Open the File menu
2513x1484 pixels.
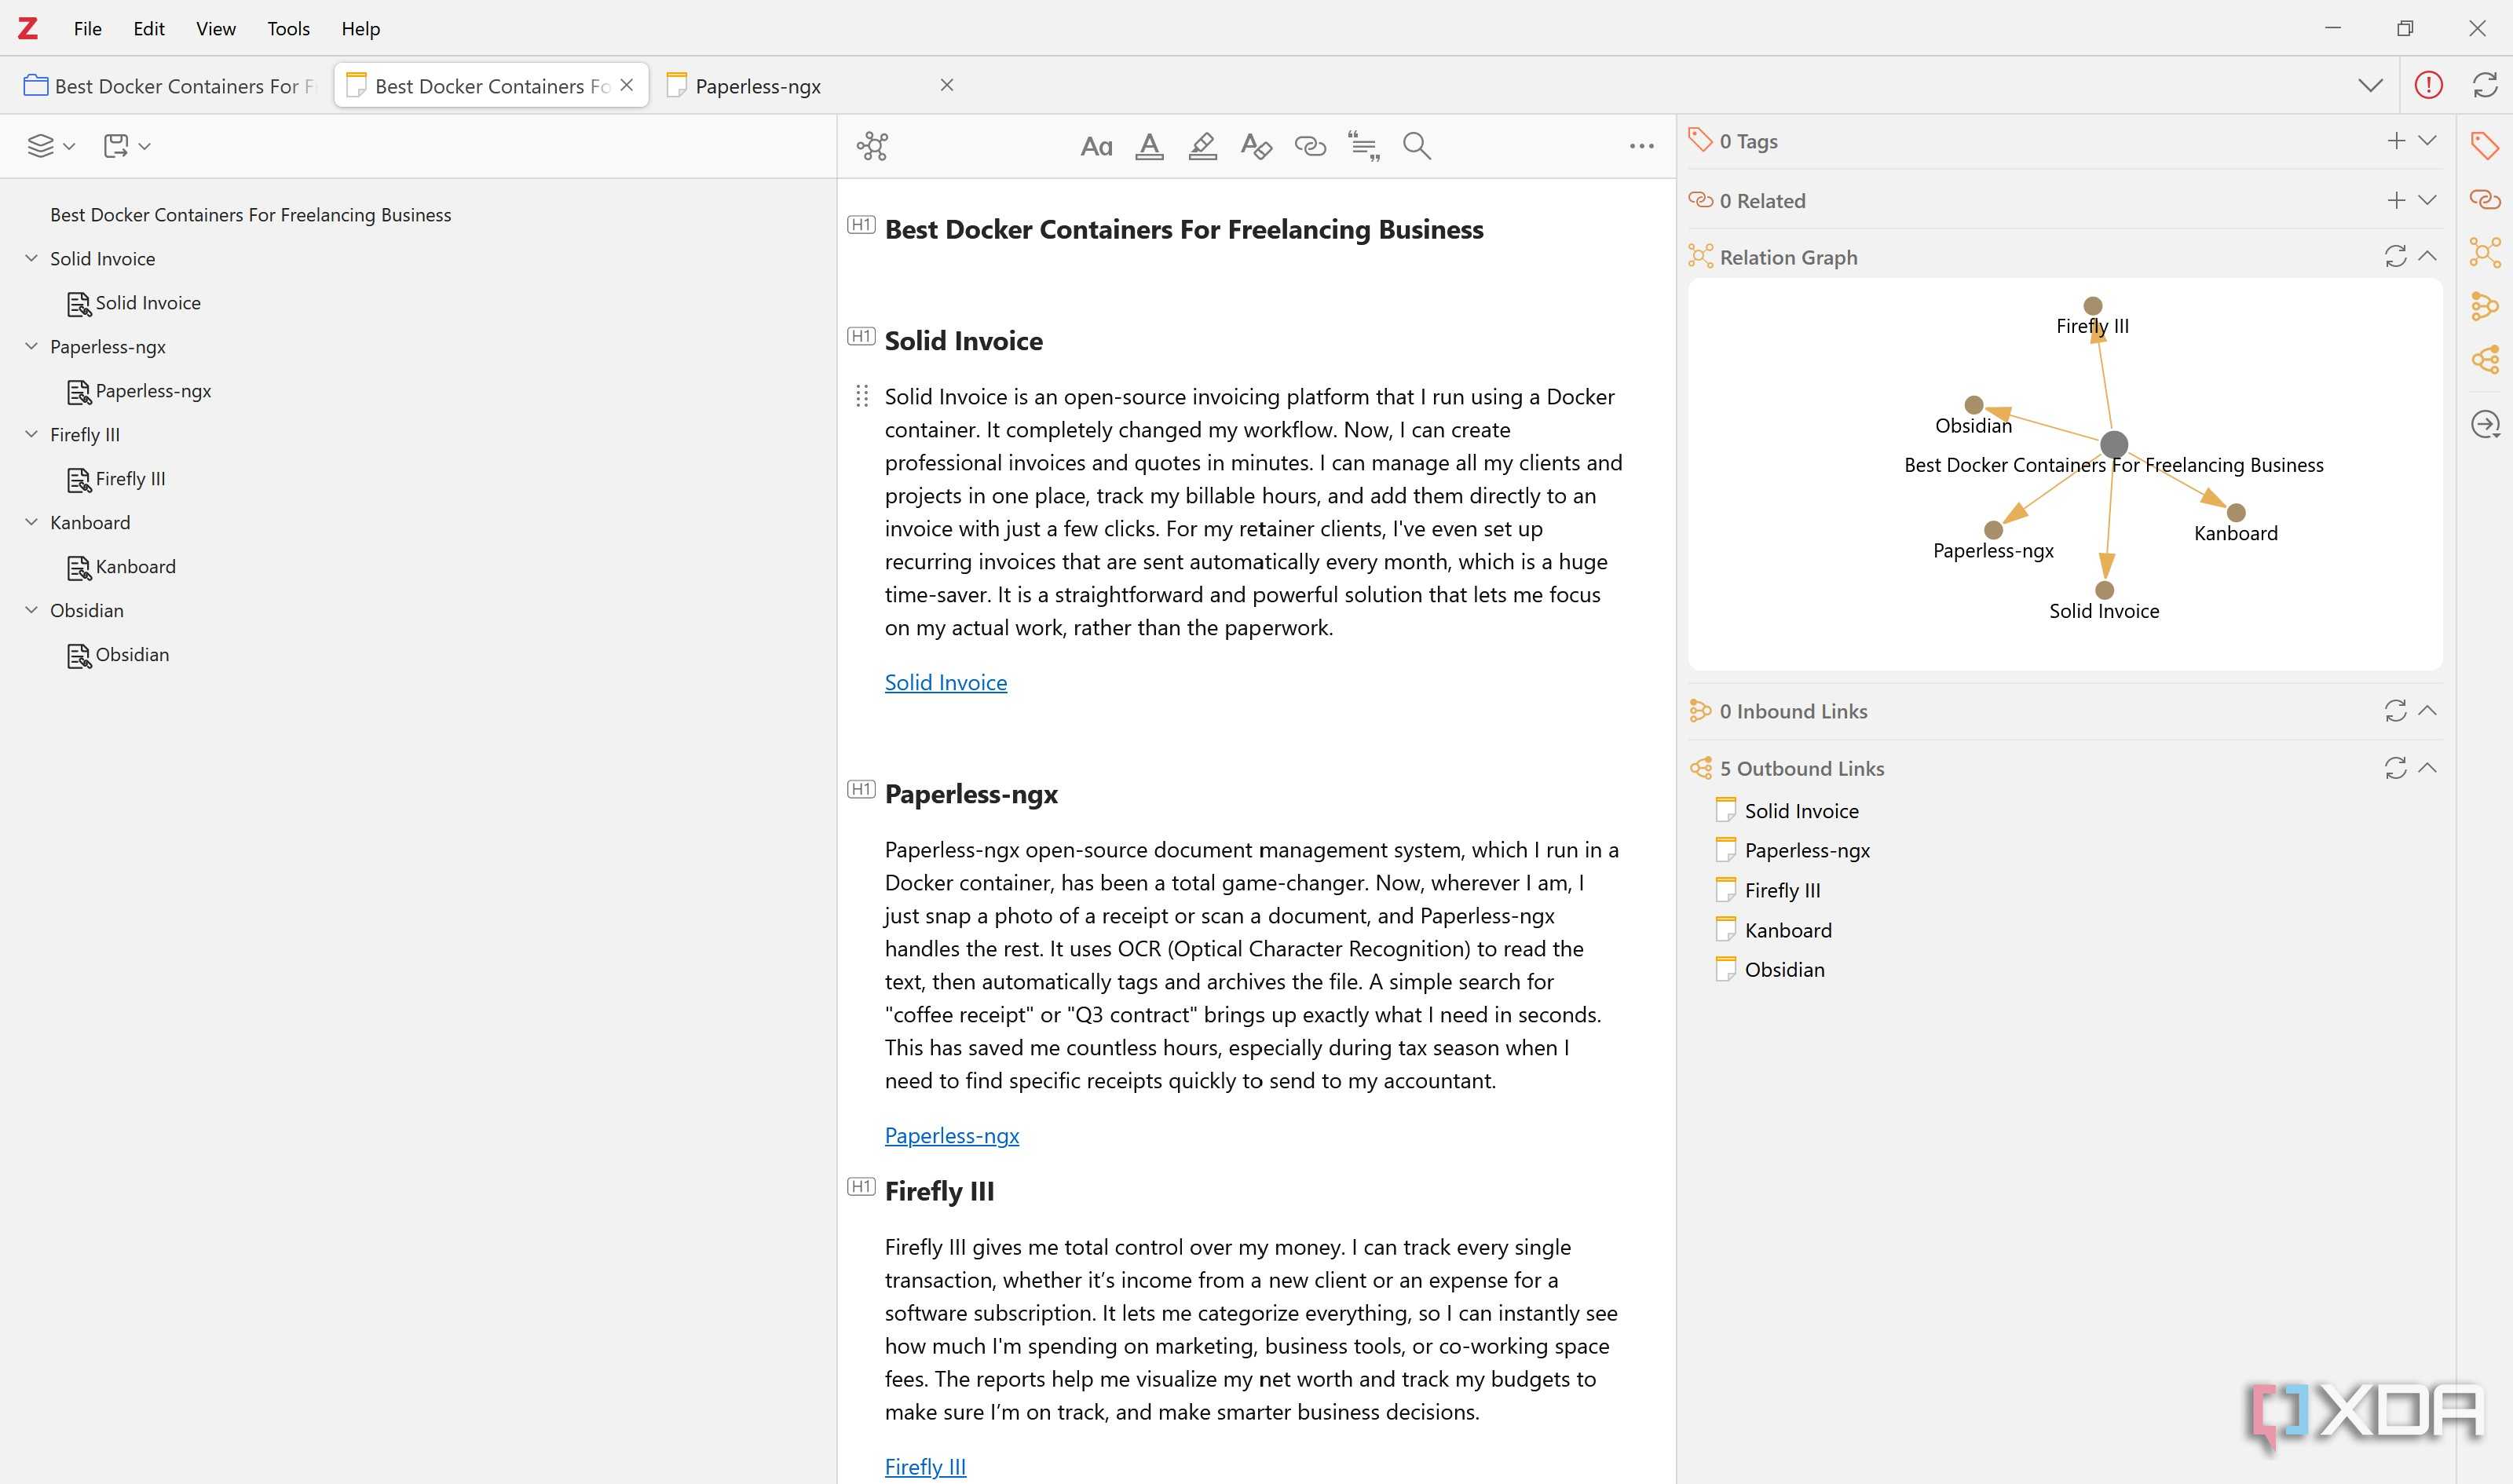tap(87, 28)
